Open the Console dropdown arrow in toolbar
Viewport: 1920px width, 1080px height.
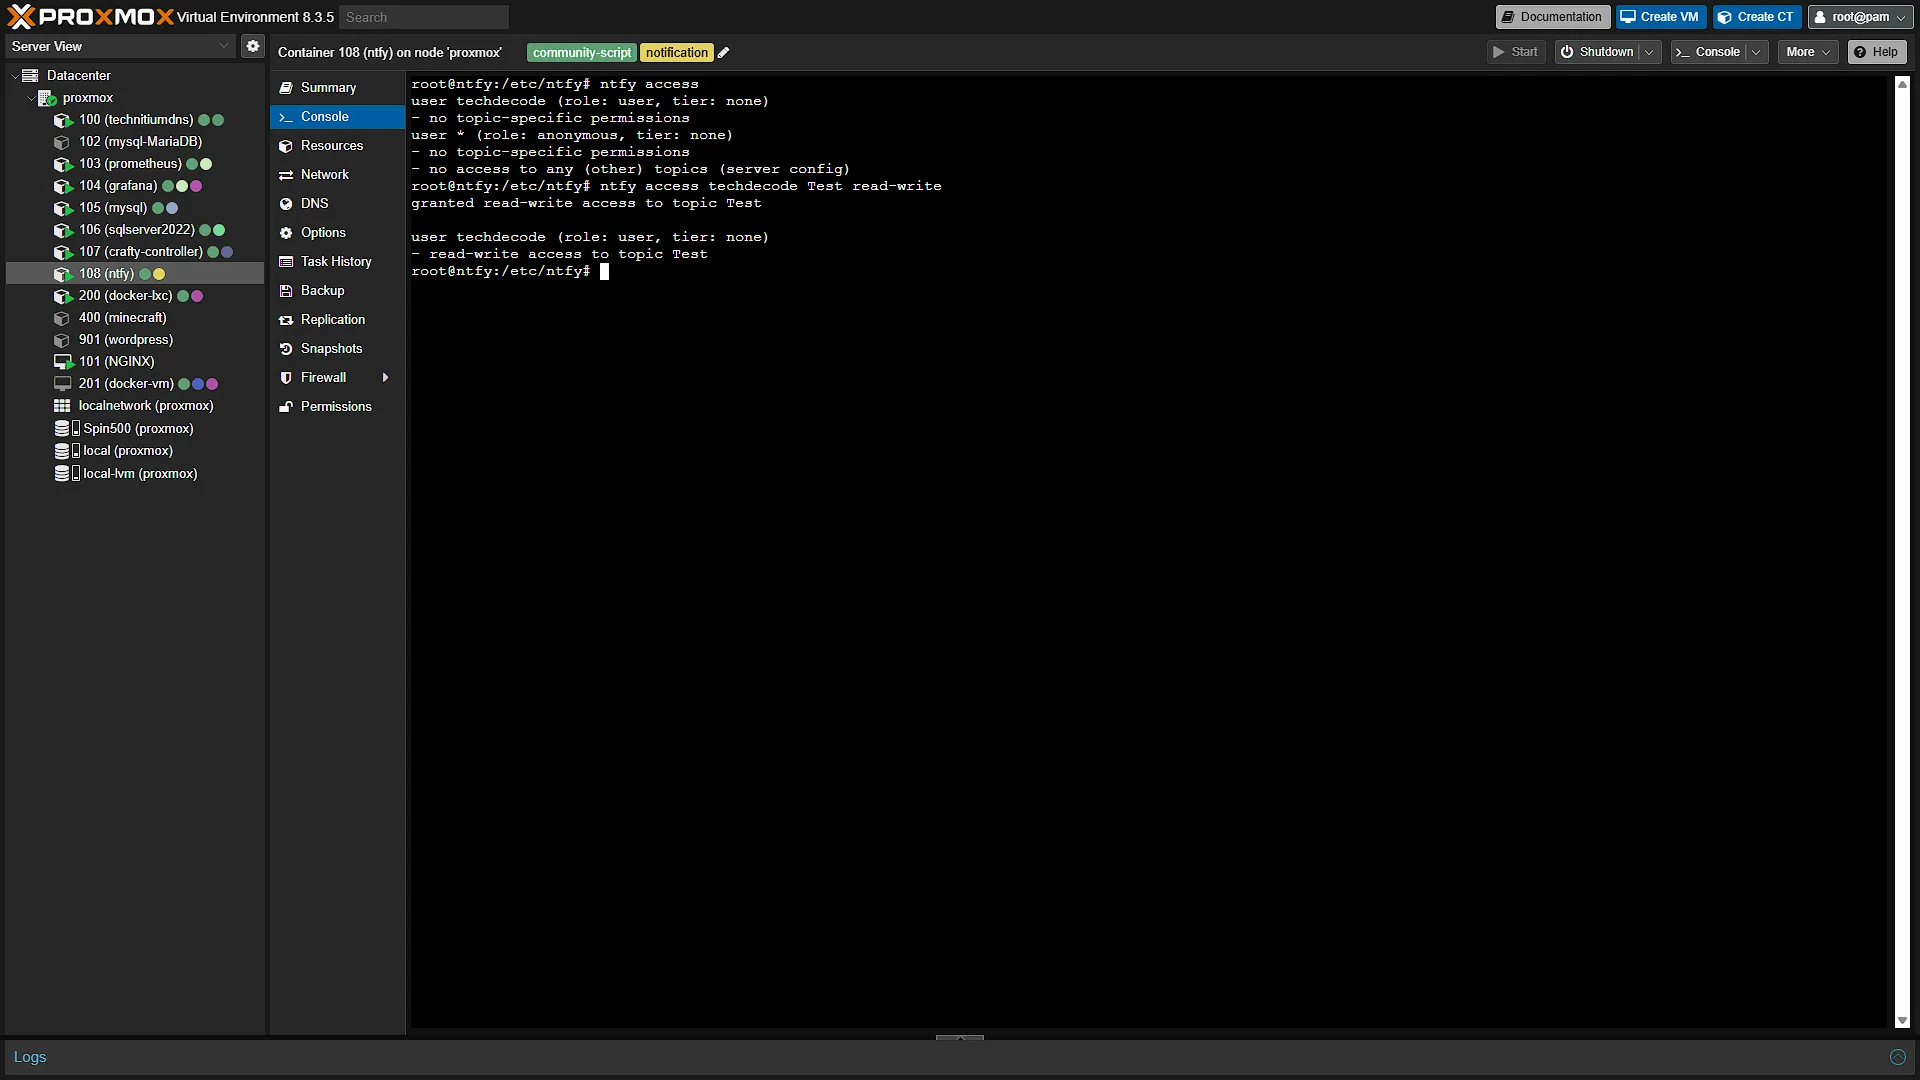(1757, 52)
